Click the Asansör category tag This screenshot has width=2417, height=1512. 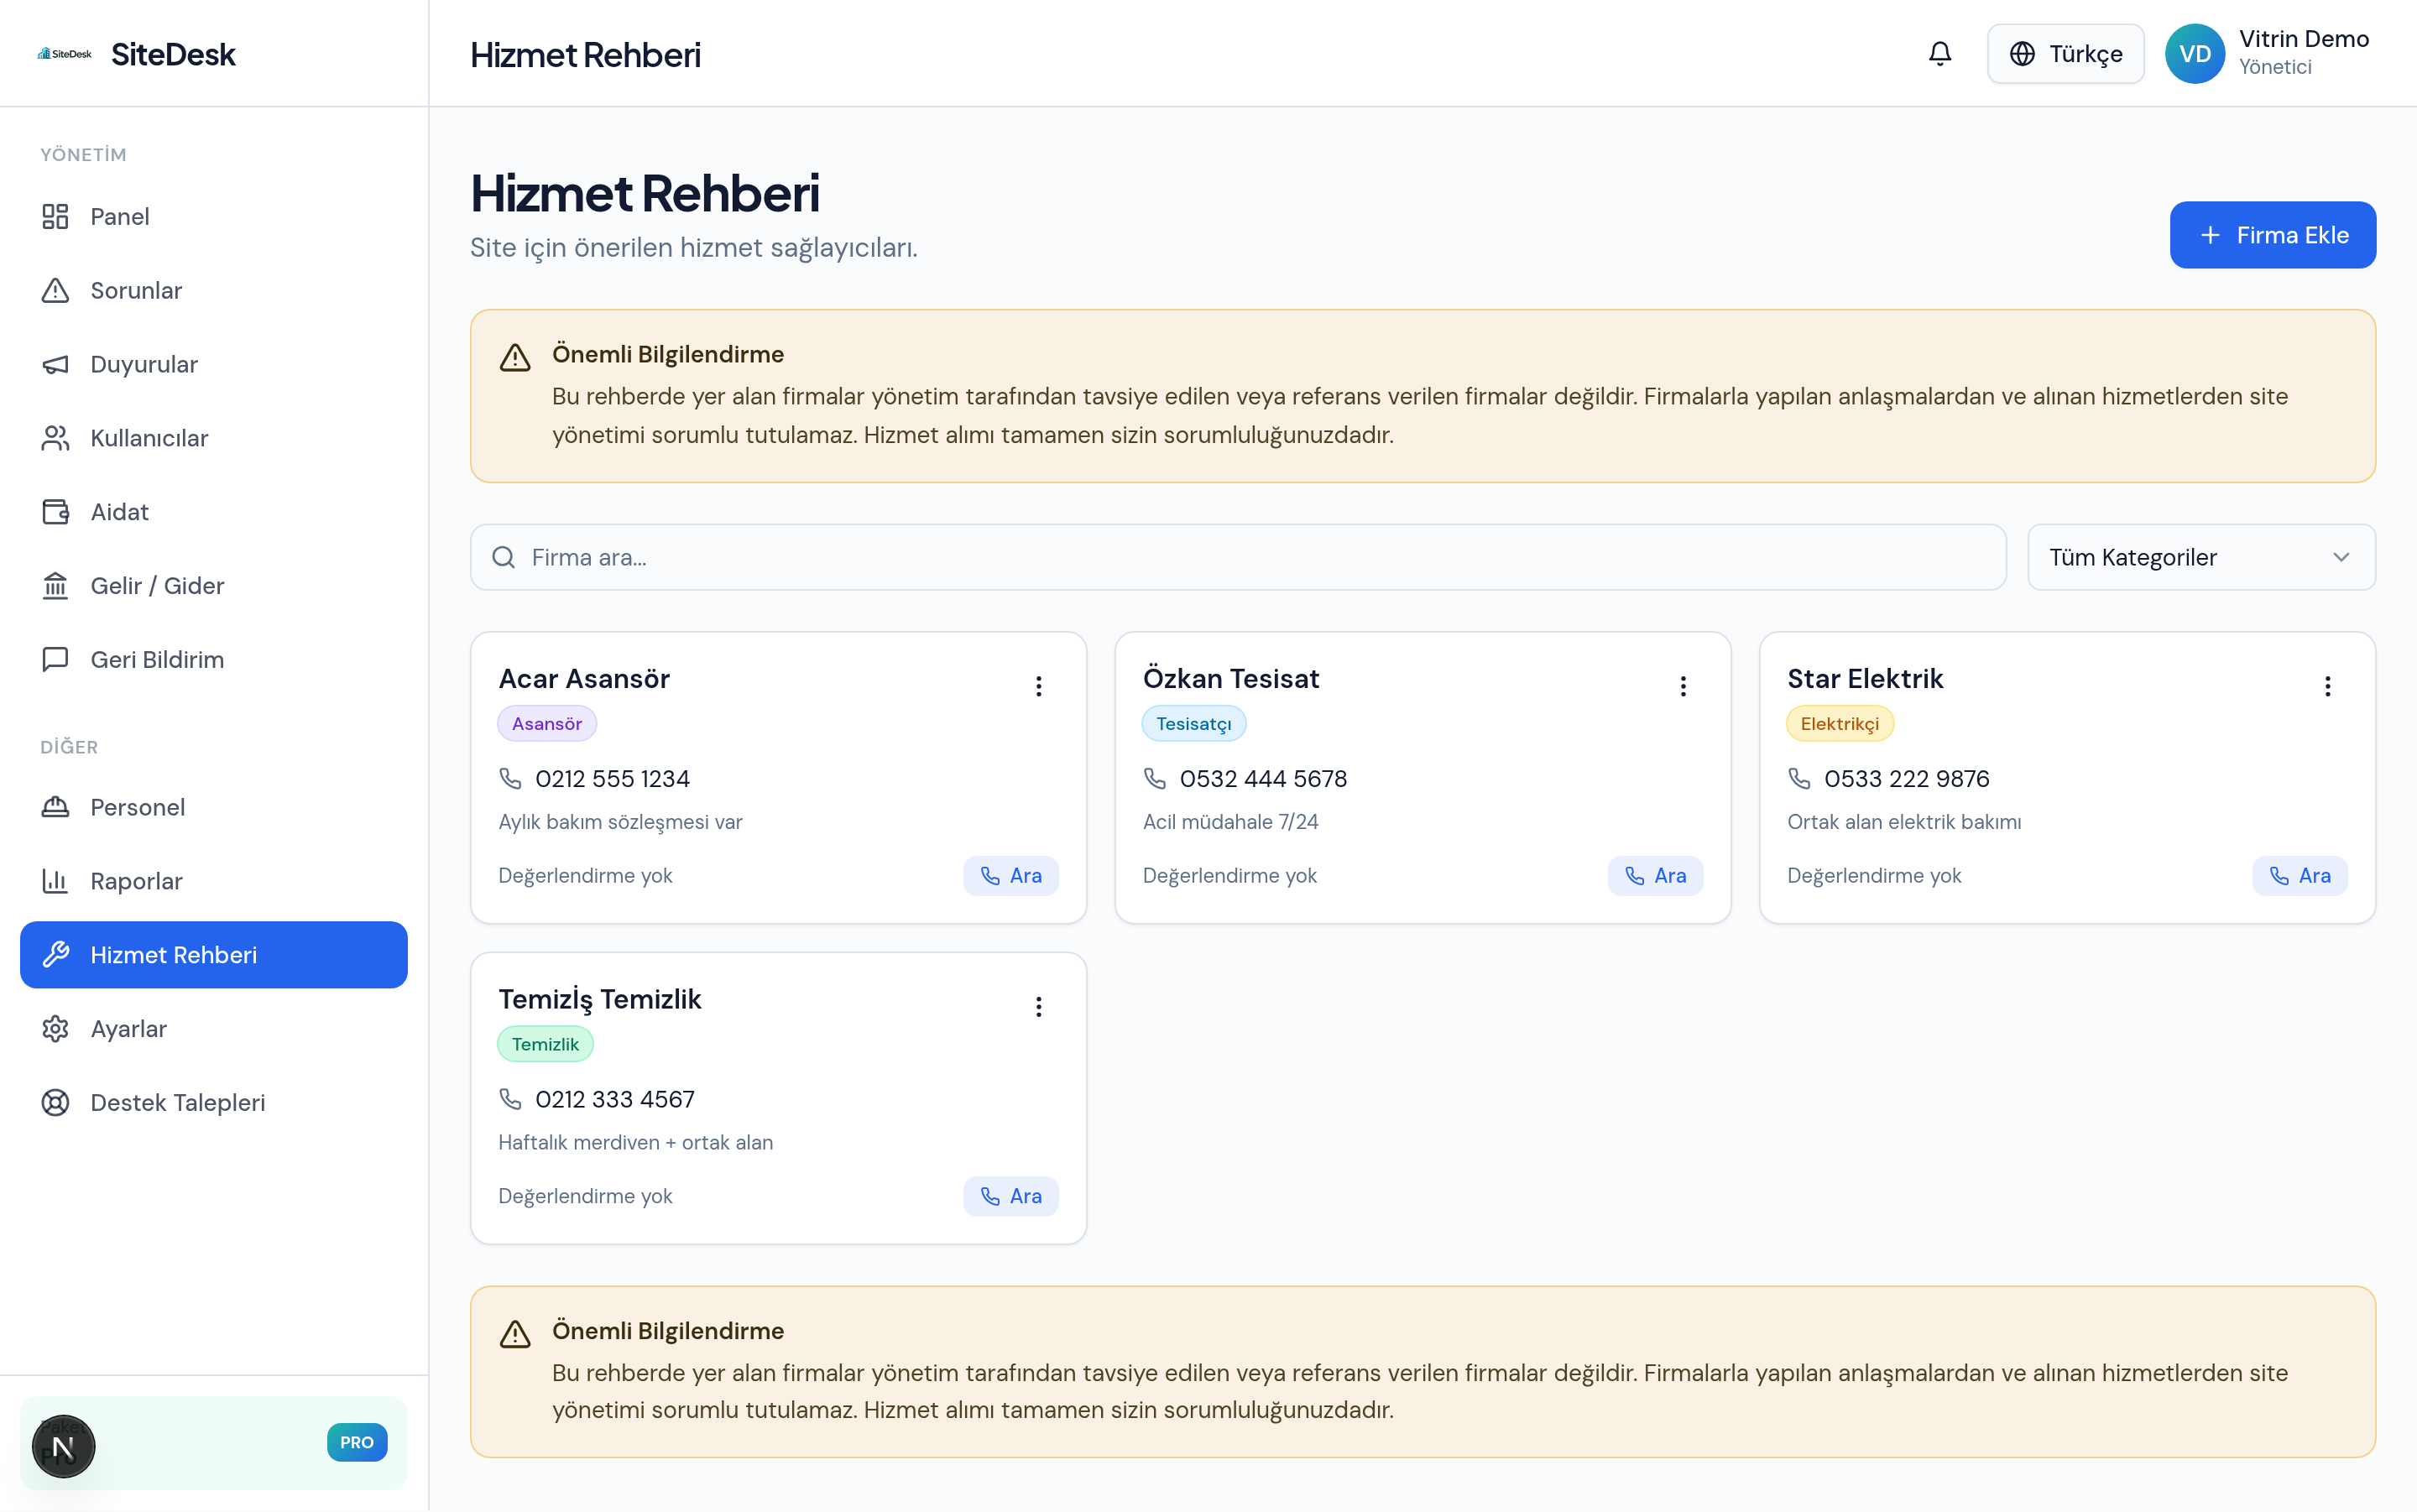pos(547,724)
